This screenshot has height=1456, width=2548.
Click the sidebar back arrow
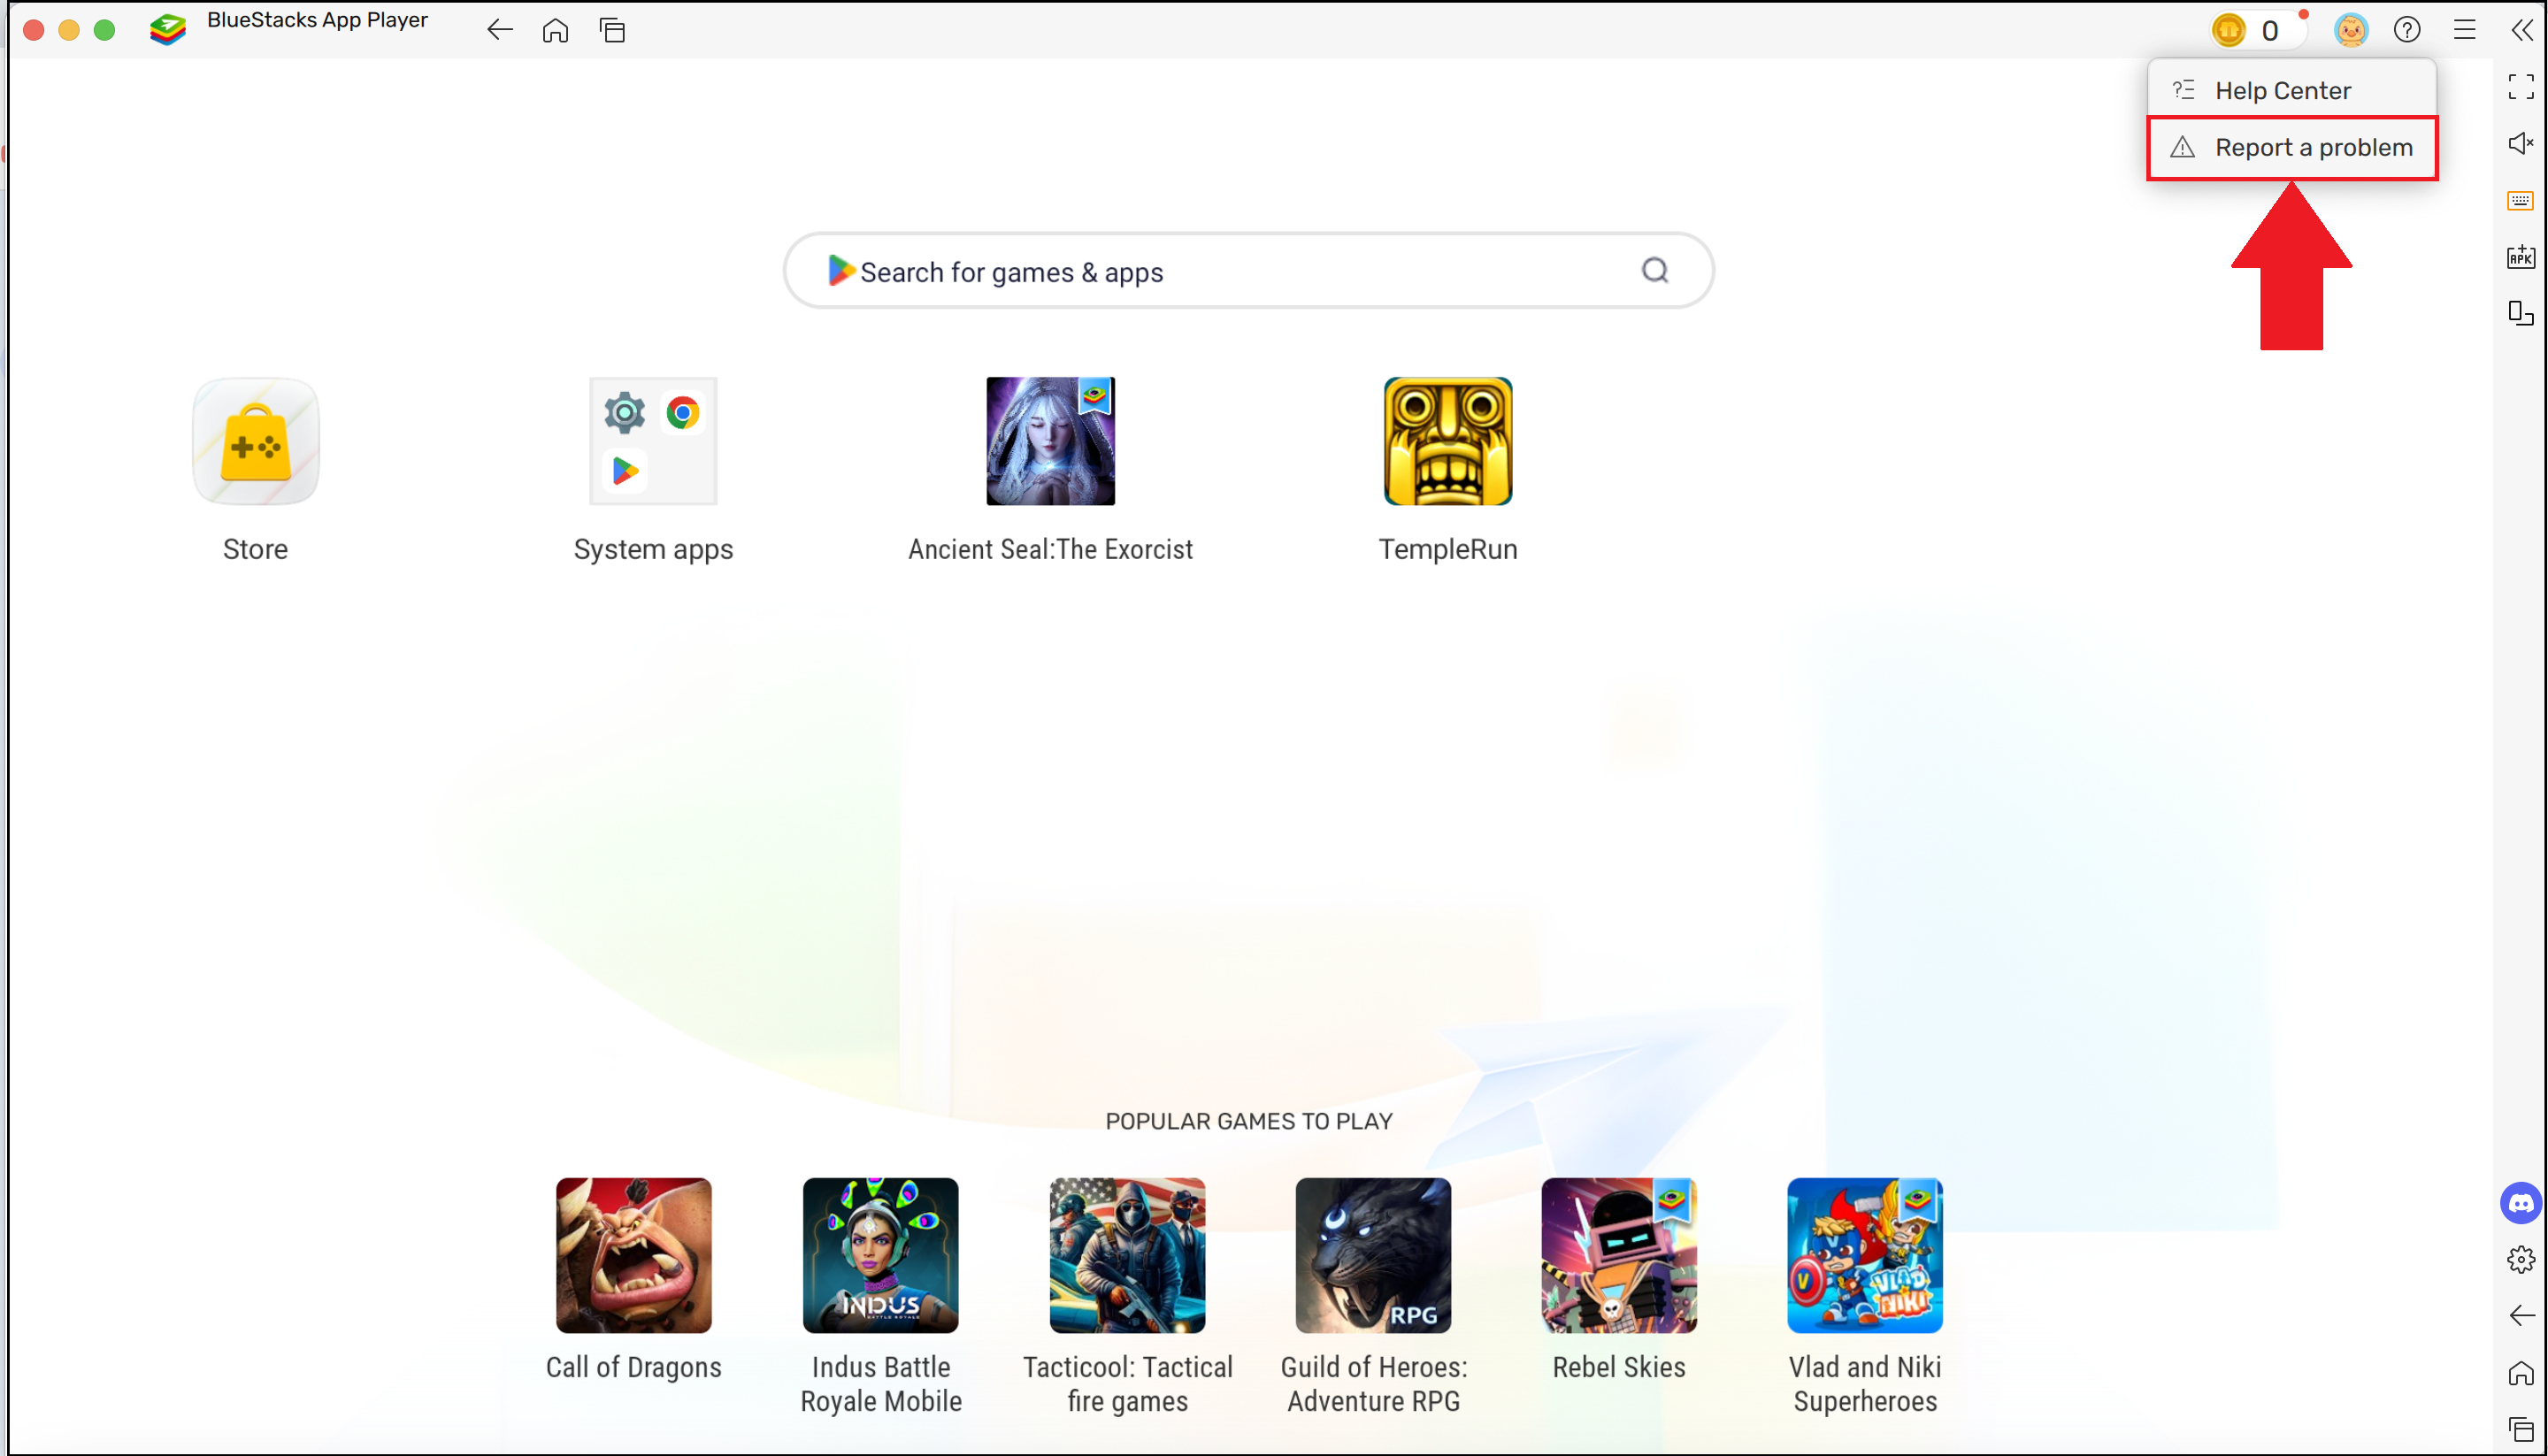point(2521,1316)
